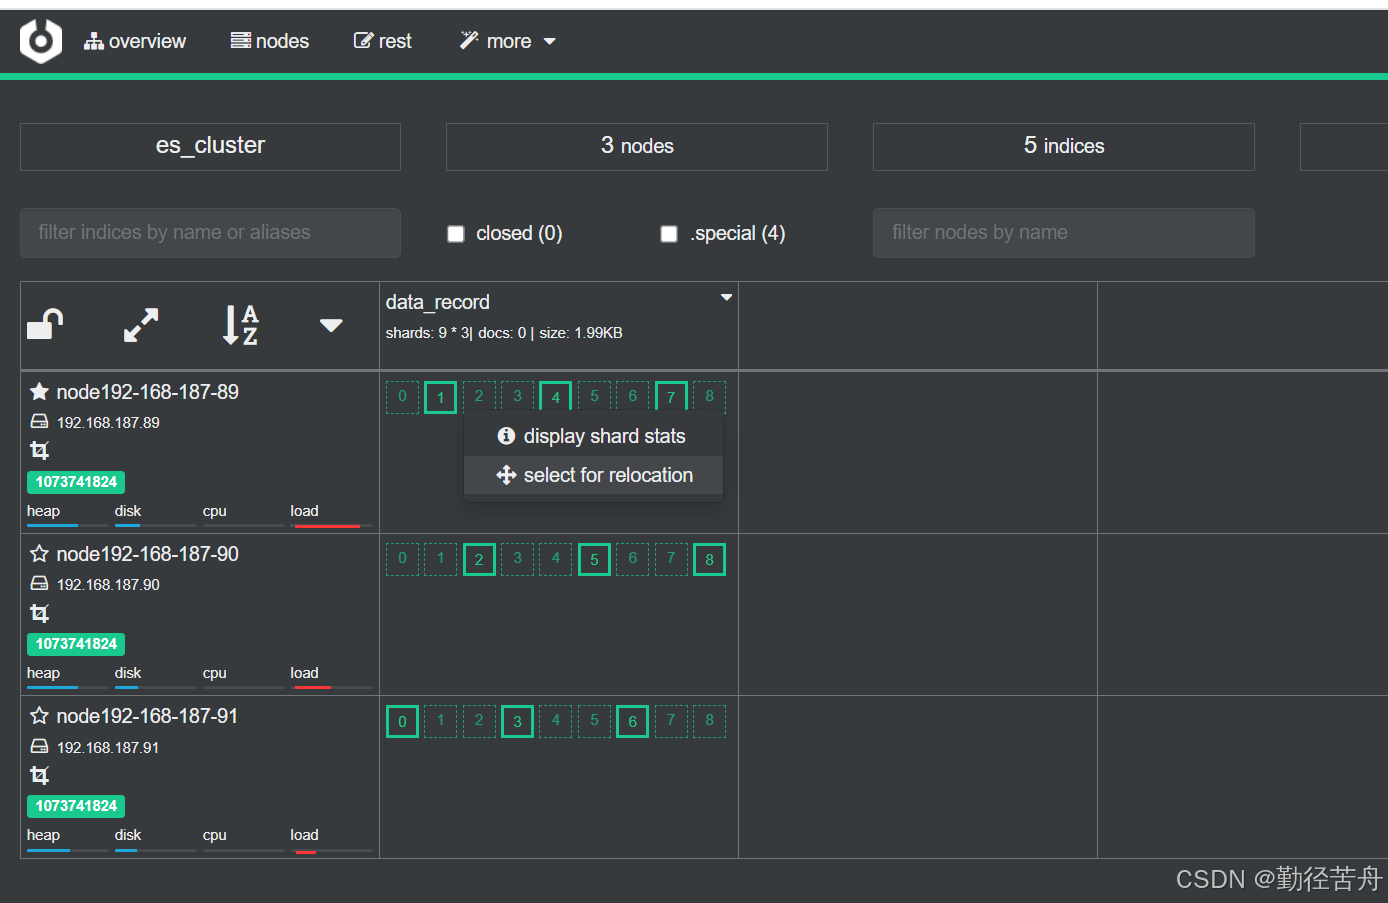Click the crop icon under node192-168-187-91
Screen dimensions: 1388x903
39,775
